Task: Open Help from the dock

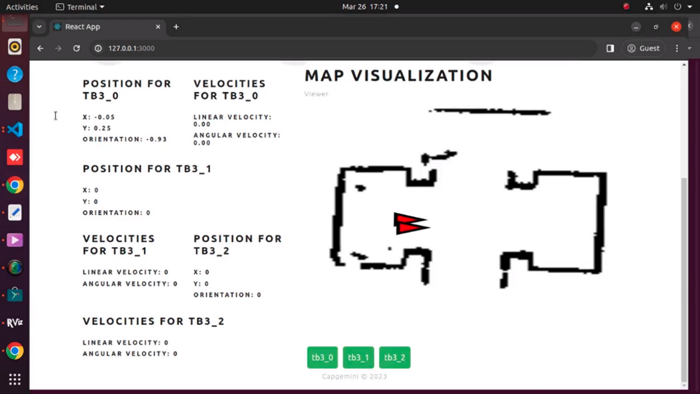Action: pos(15,75)
